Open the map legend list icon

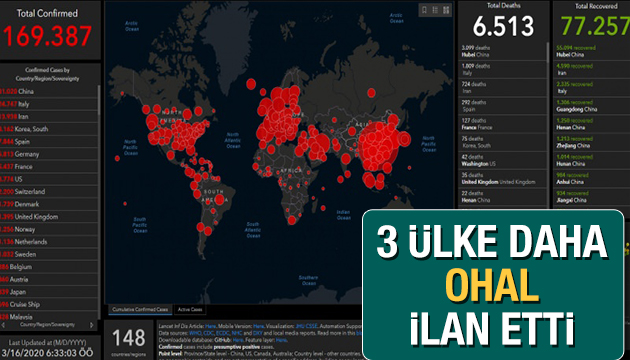(x=435, y=10)
